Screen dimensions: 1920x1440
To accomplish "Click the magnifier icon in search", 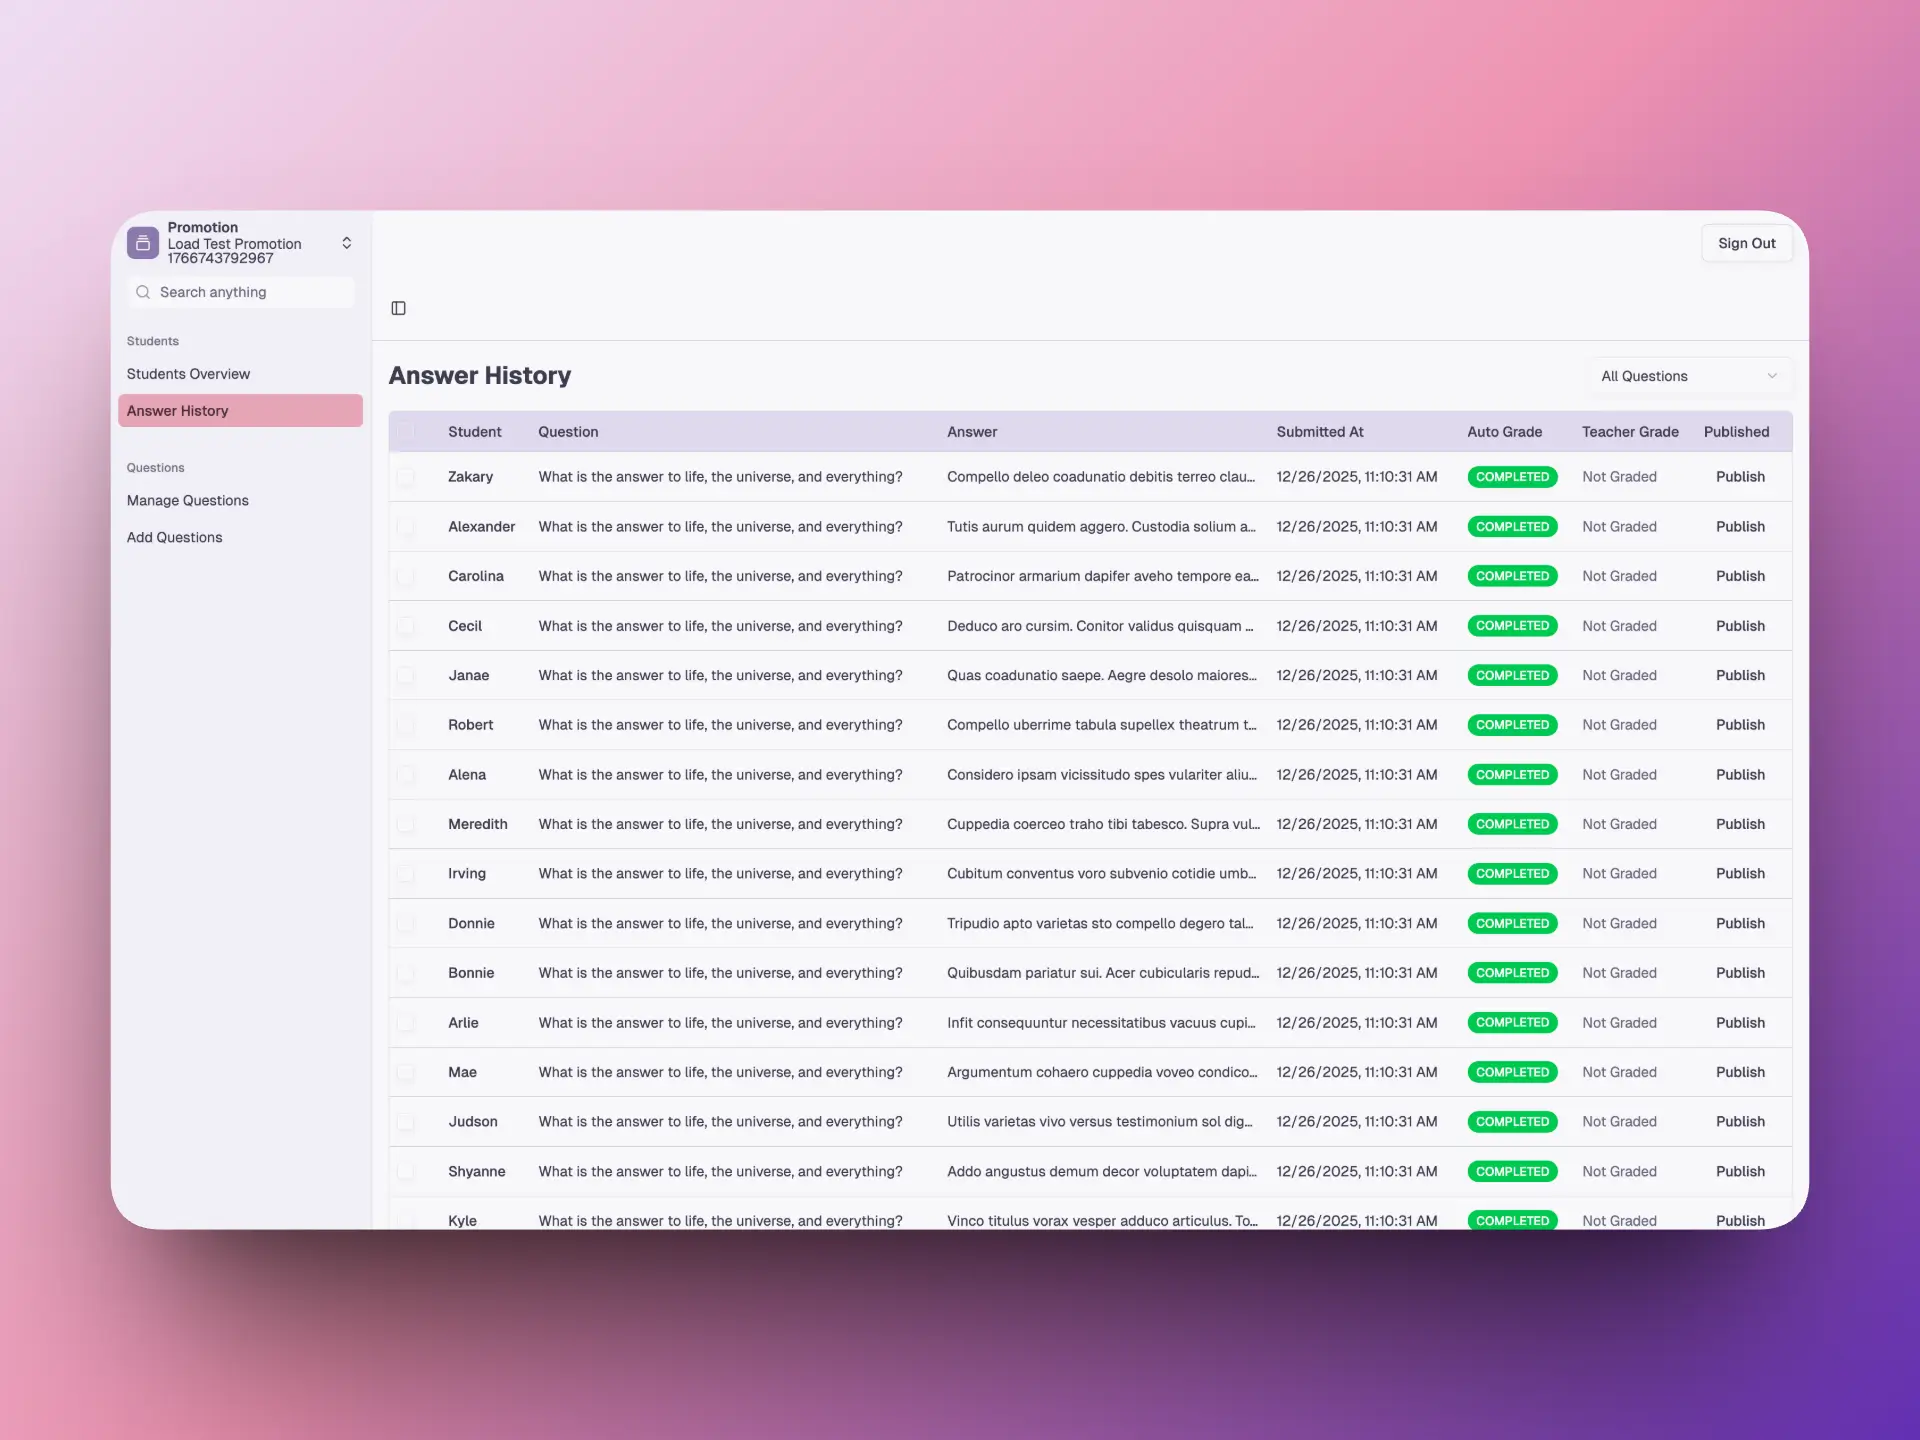I will pos(143,292).
